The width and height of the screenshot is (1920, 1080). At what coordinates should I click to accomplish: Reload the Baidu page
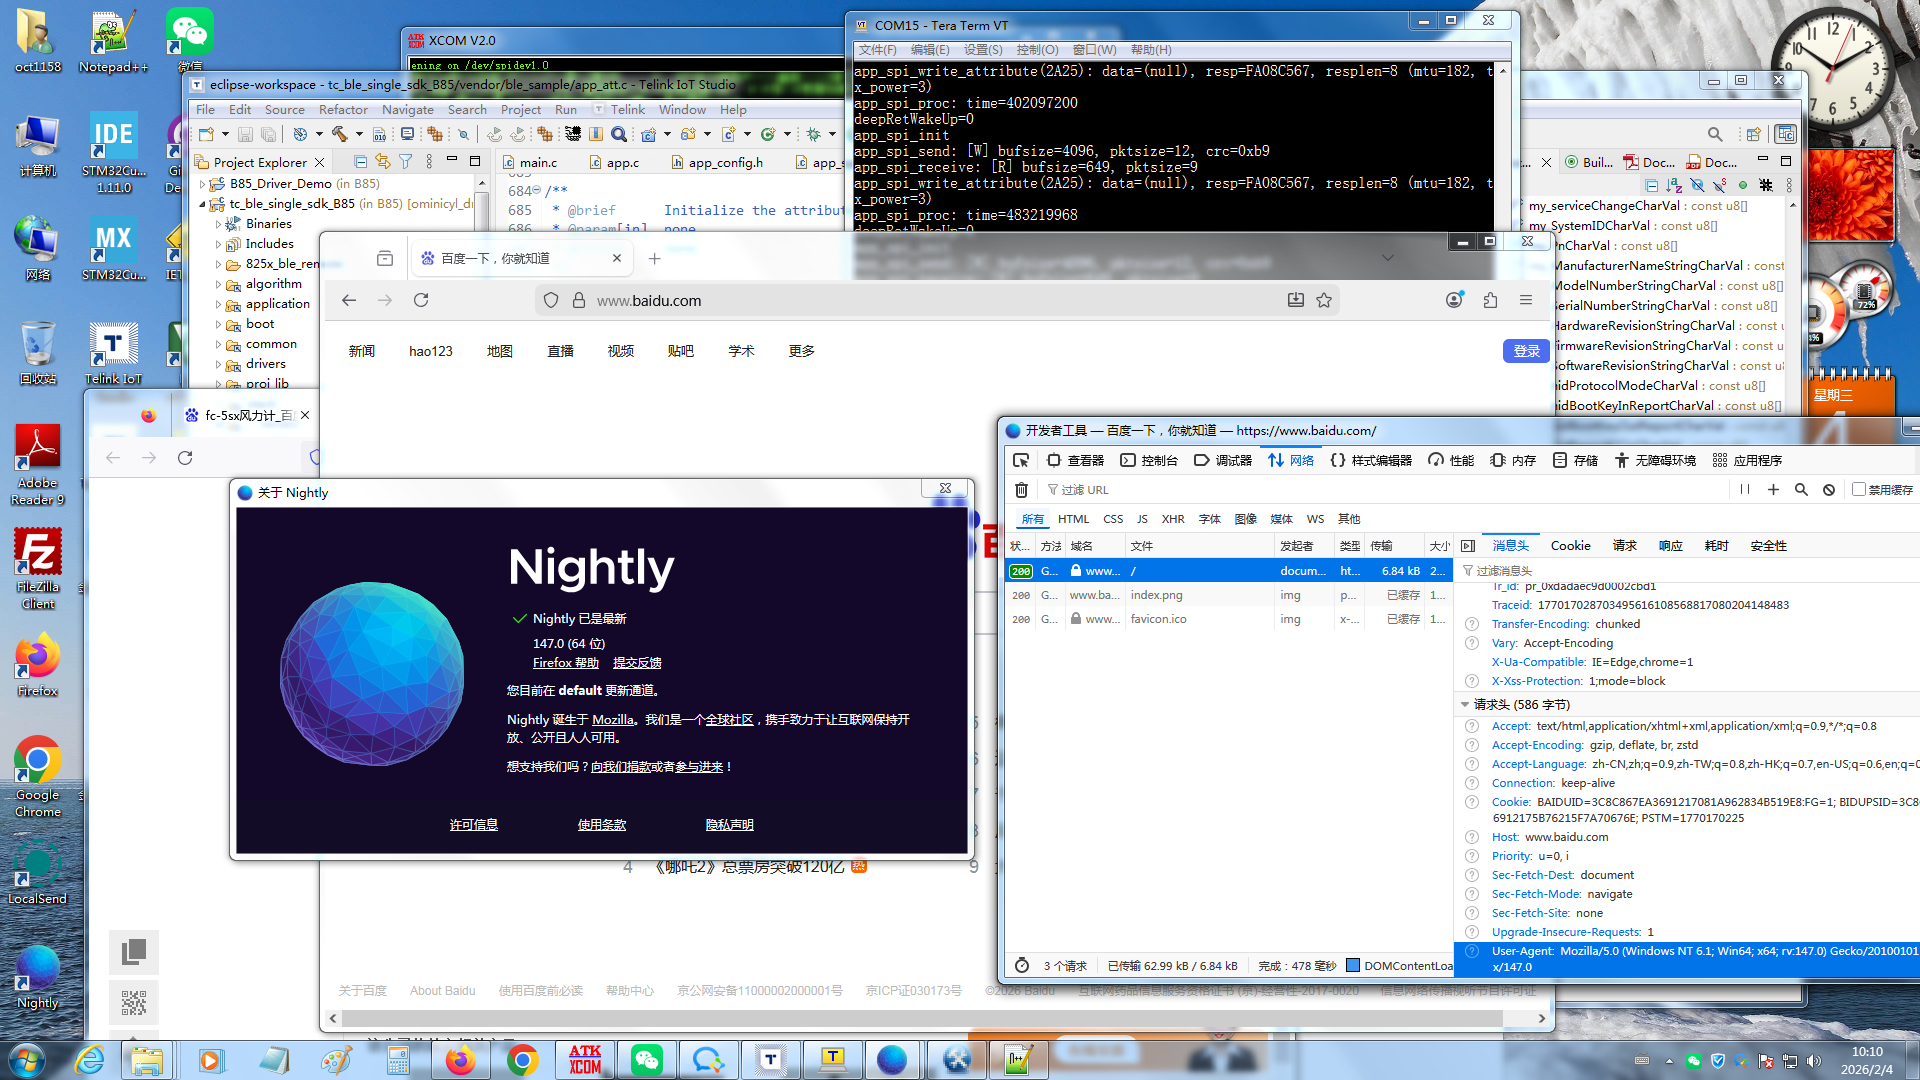pos(421,300)
